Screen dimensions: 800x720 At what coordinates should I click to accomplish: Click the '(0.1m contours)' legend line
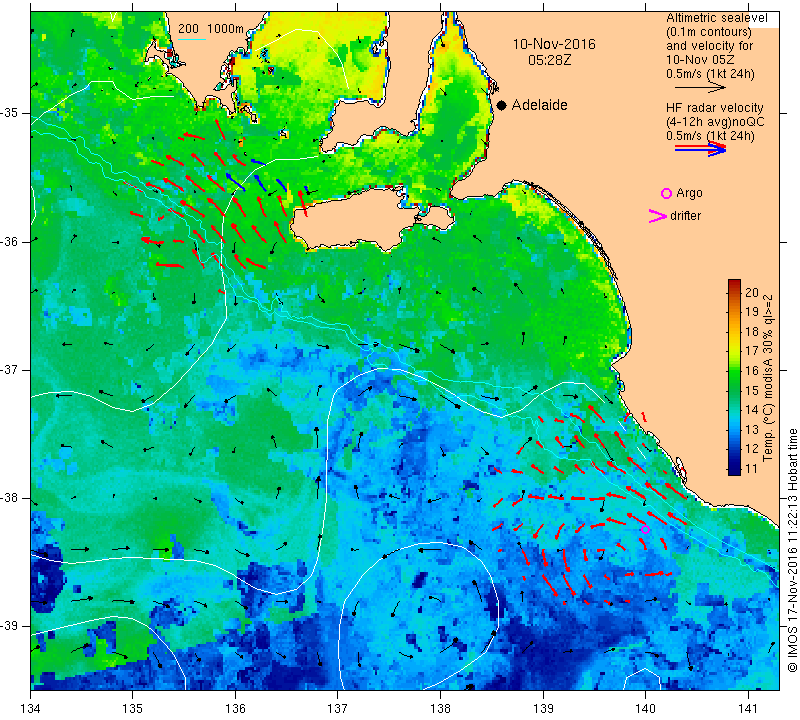tap(709, 32)
